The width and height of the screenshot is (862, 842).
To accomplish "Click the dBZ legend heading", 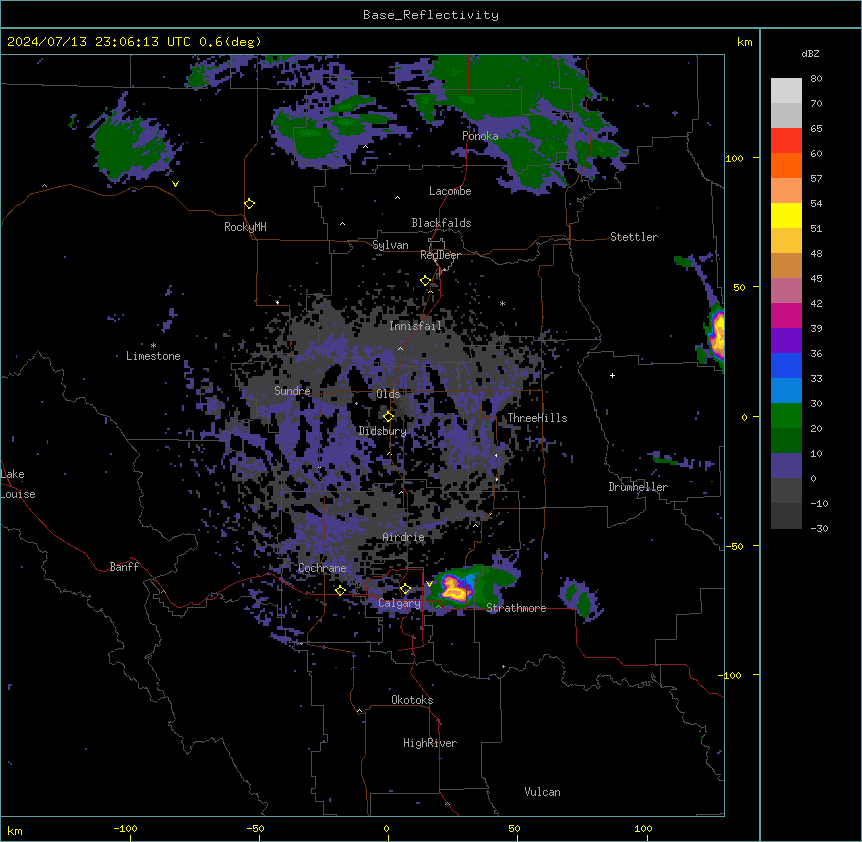I will coord(810,53).
